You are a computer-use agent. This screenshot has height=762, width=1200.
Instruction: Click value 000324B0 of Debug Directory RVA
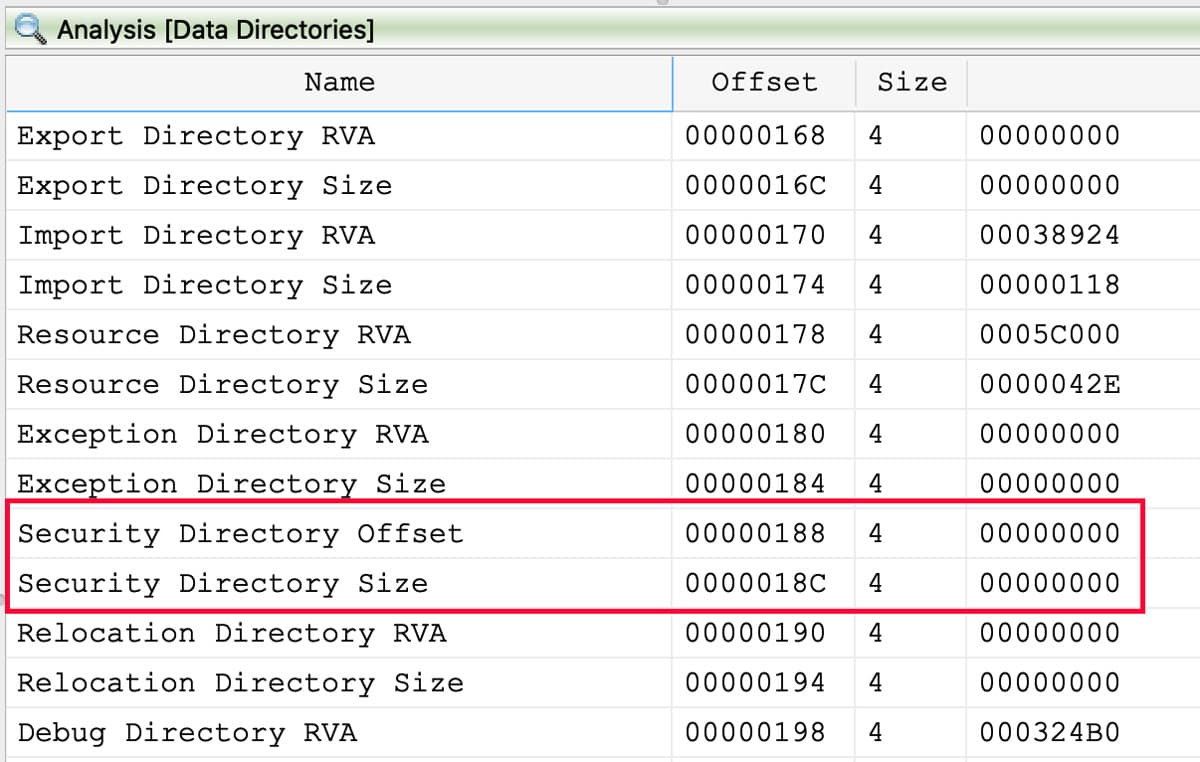click(1050, 733)
